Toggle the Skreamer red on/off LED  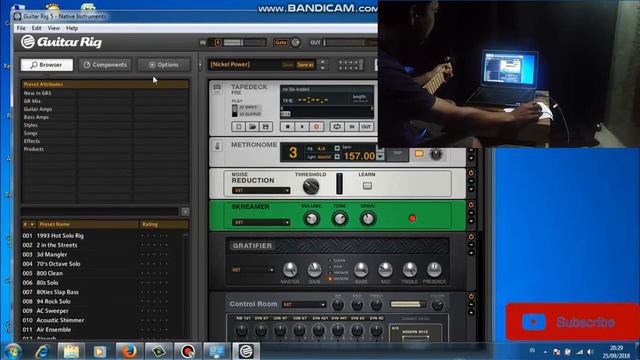coord(412,218)
